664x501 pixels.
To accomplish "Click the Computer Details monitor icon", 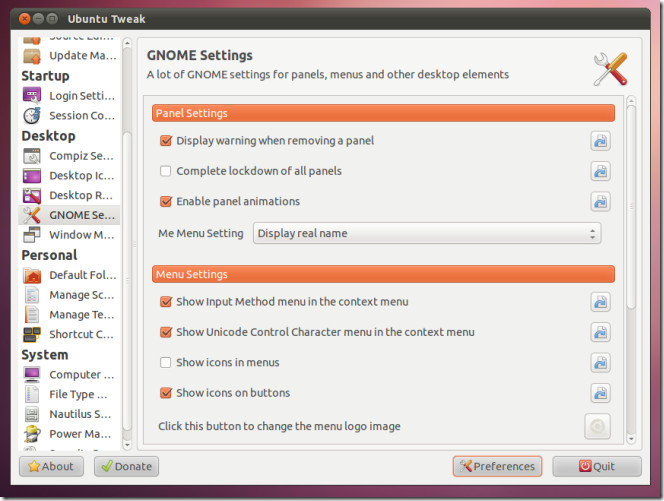I will point(32,375).
